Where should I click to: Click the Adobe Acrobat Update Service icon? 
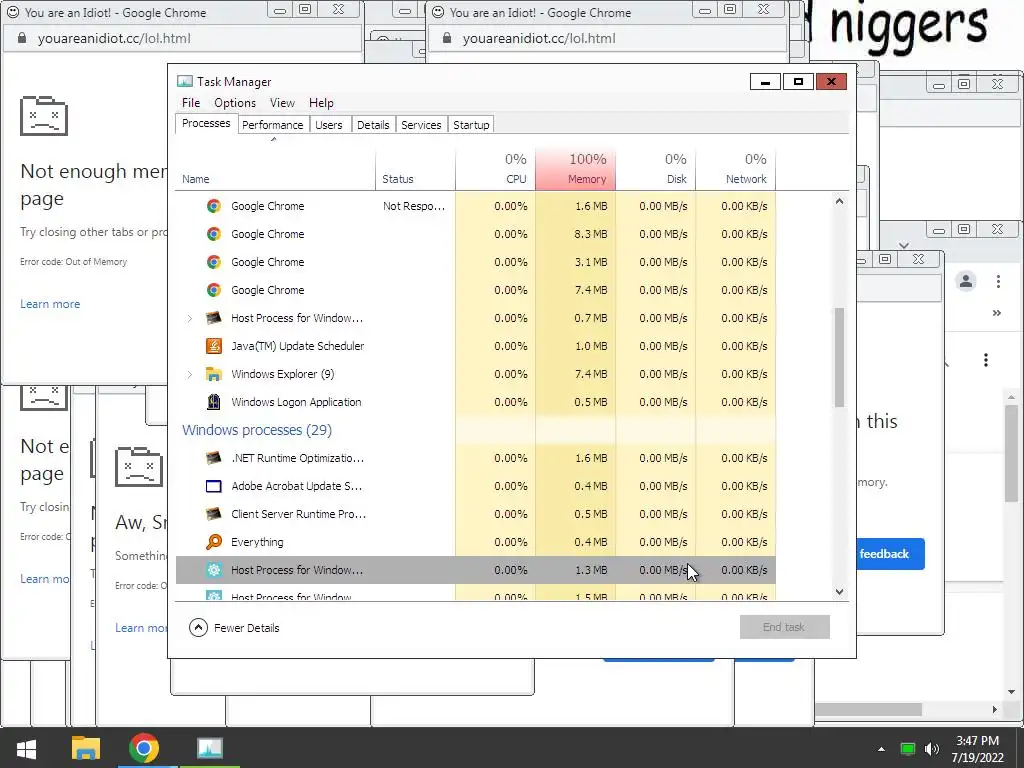(214, 487)
